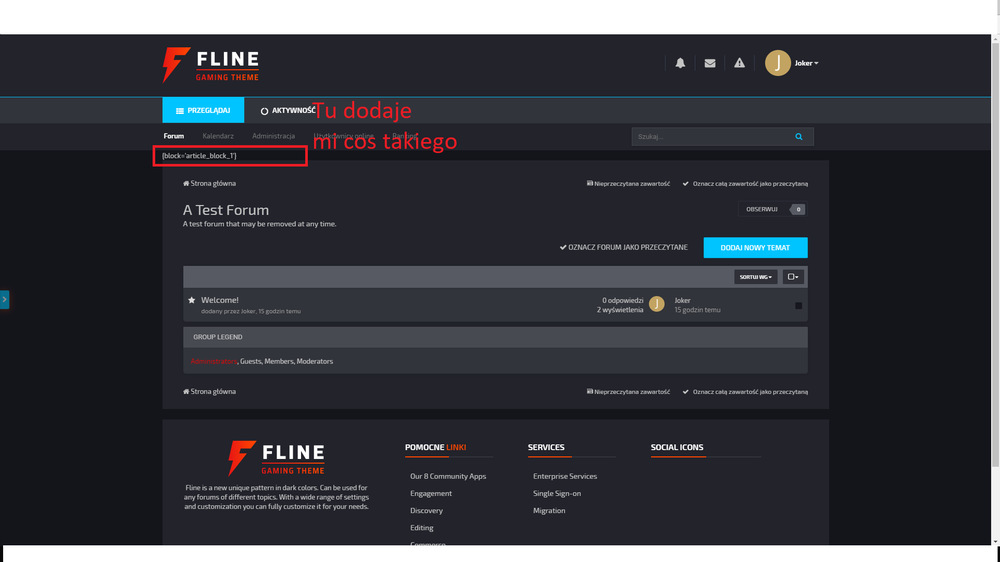Click the warning triangle reports icon
1000x562 pixels.
coord(739,63)
